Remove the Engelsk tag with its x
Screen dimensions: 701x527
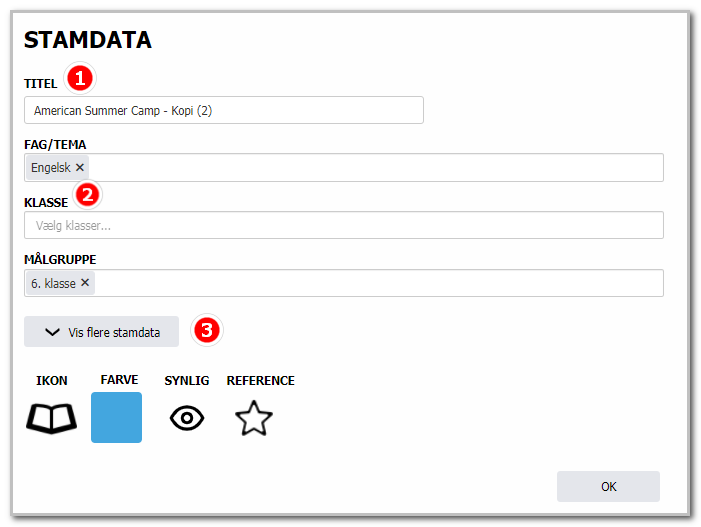click(x=80, y=167)
